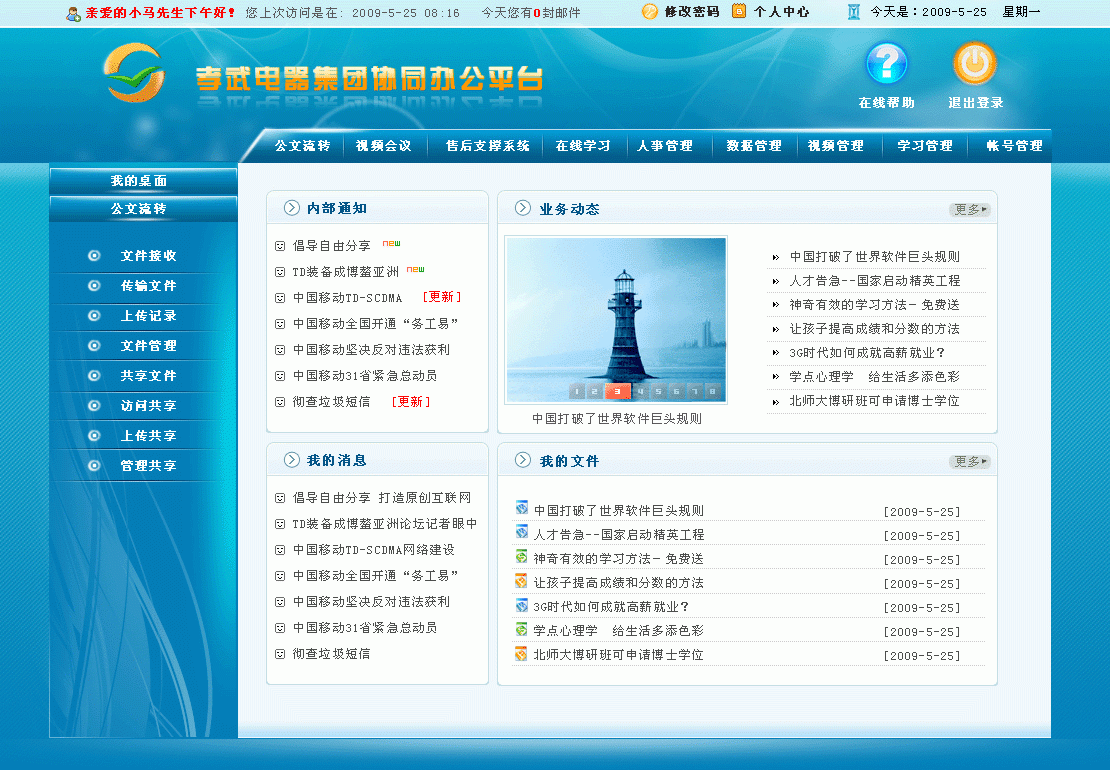Click the file icon beside 人才告急 in 我的文件
The height and width of the screenshot is (770, 1110).
(522, 531)
